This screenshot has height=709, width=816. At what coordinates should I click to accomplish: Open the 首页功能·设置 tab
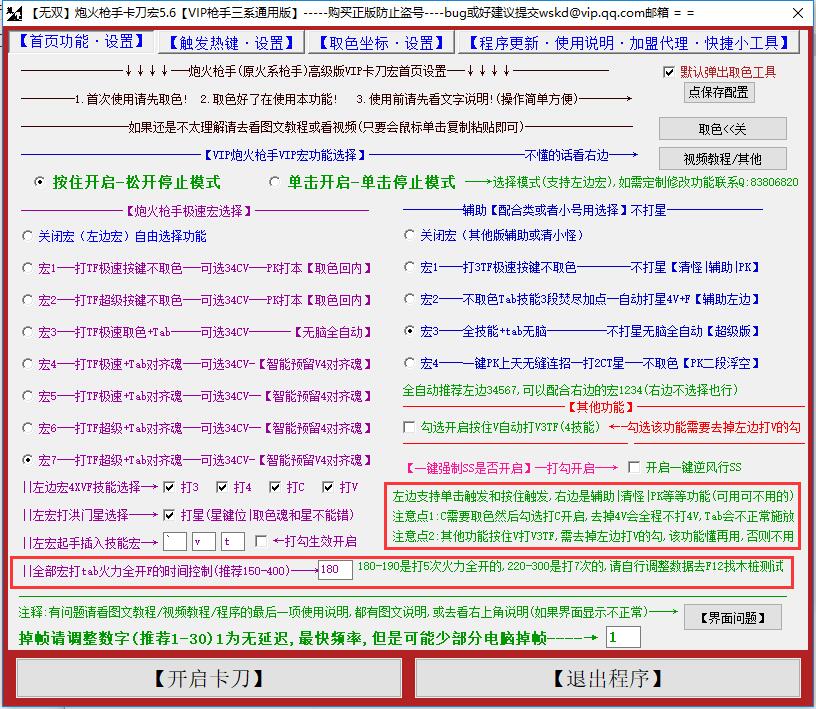click(79, 43)
